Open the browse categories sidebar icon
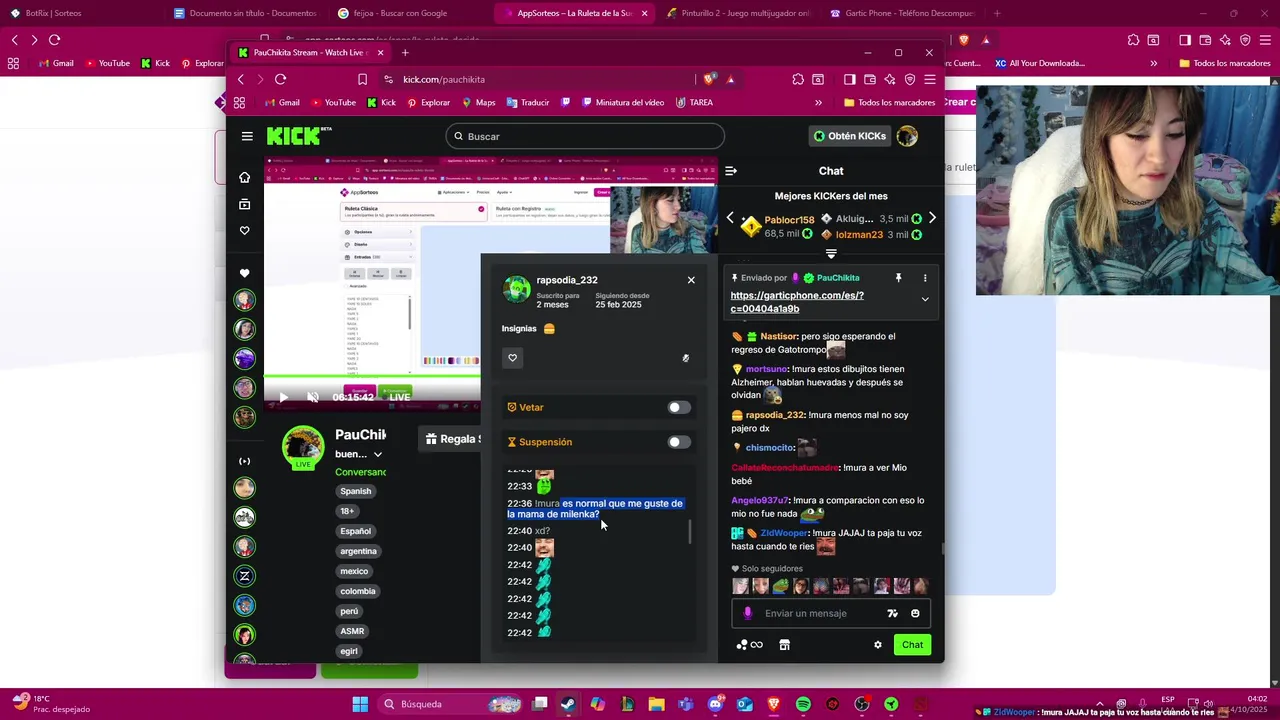 [244, 204]
